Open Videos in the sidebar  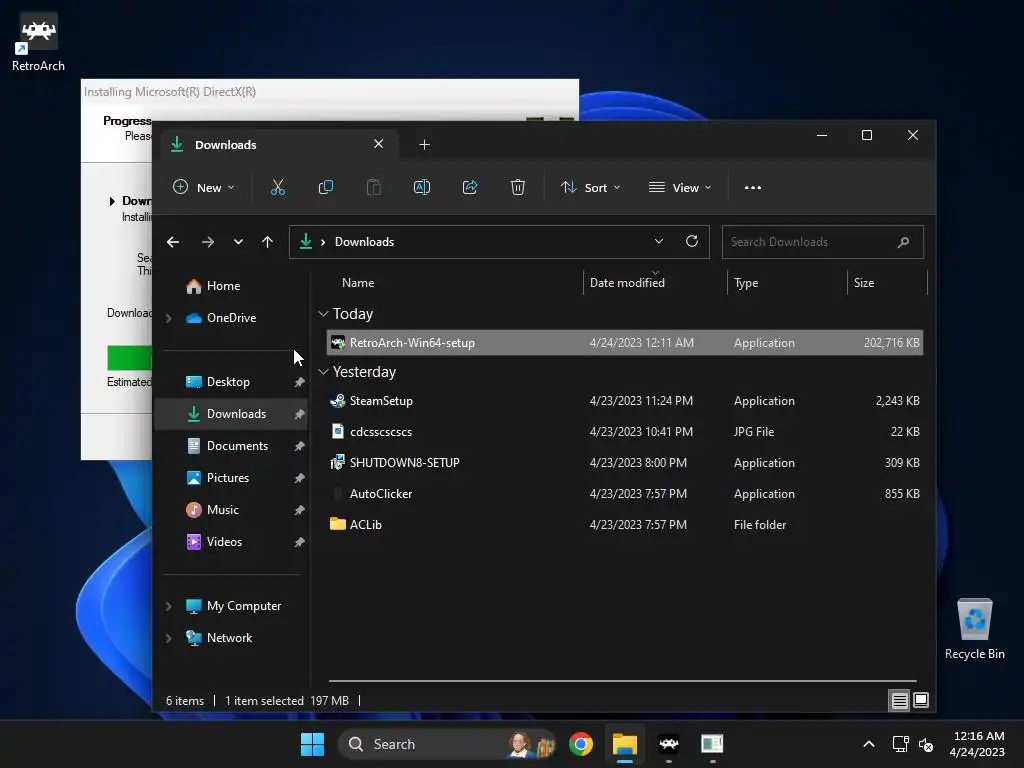pyautogui.click(x=224, y=542)
